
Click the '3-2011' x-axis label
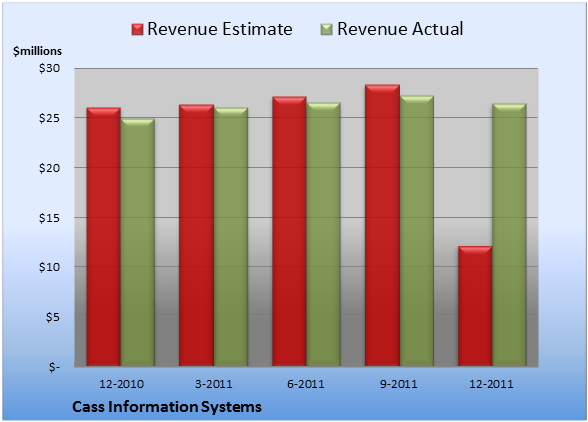[x=214, y=384]
